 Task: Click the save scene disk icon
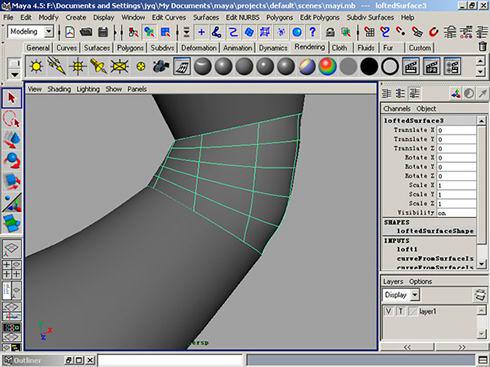point(103,32)
